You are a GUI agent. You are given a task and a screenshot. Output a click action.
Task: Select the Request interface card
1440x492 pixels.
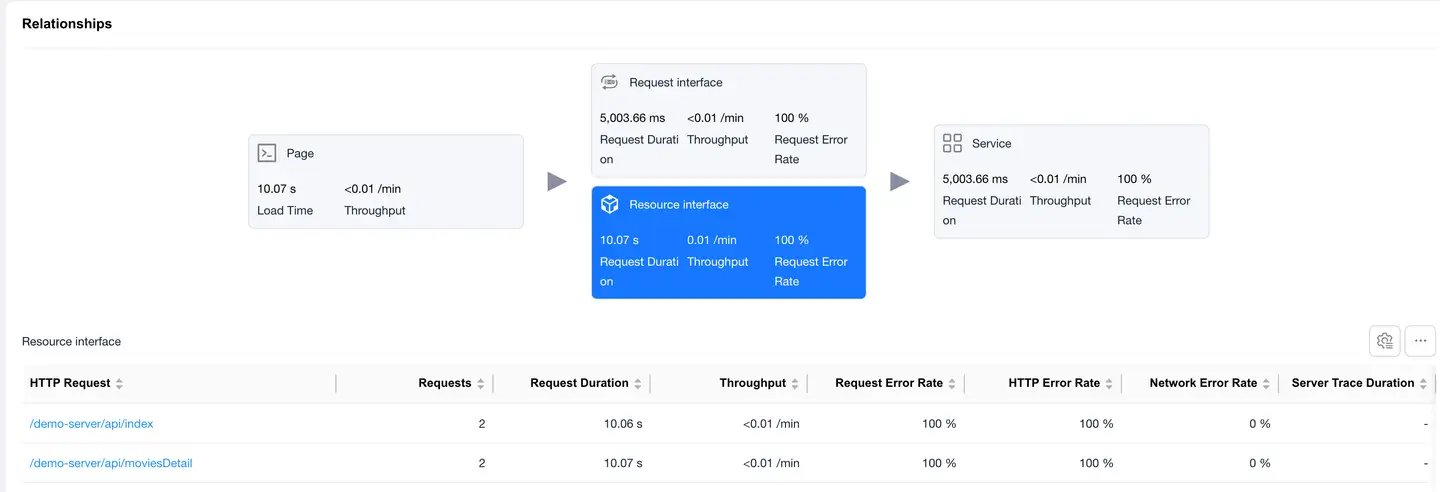728,121
